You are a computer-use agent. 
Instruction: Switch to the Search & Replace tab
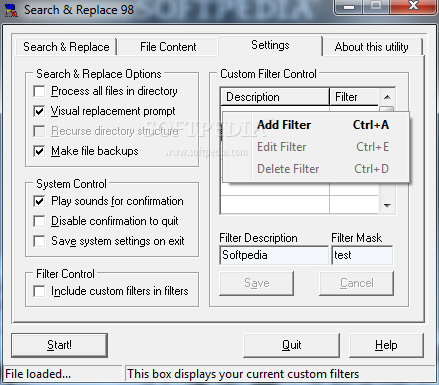(66, 47)
